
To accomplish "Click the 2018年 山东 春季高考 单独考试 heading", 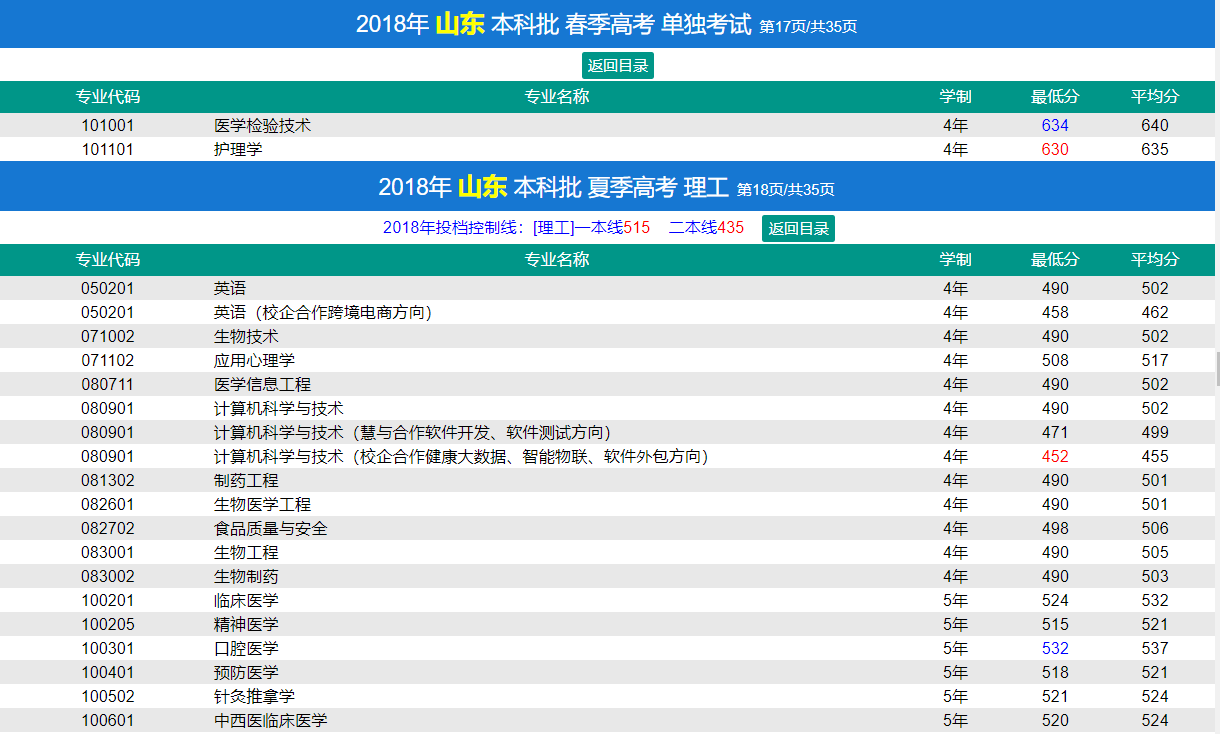I will [x=605, y=24].
